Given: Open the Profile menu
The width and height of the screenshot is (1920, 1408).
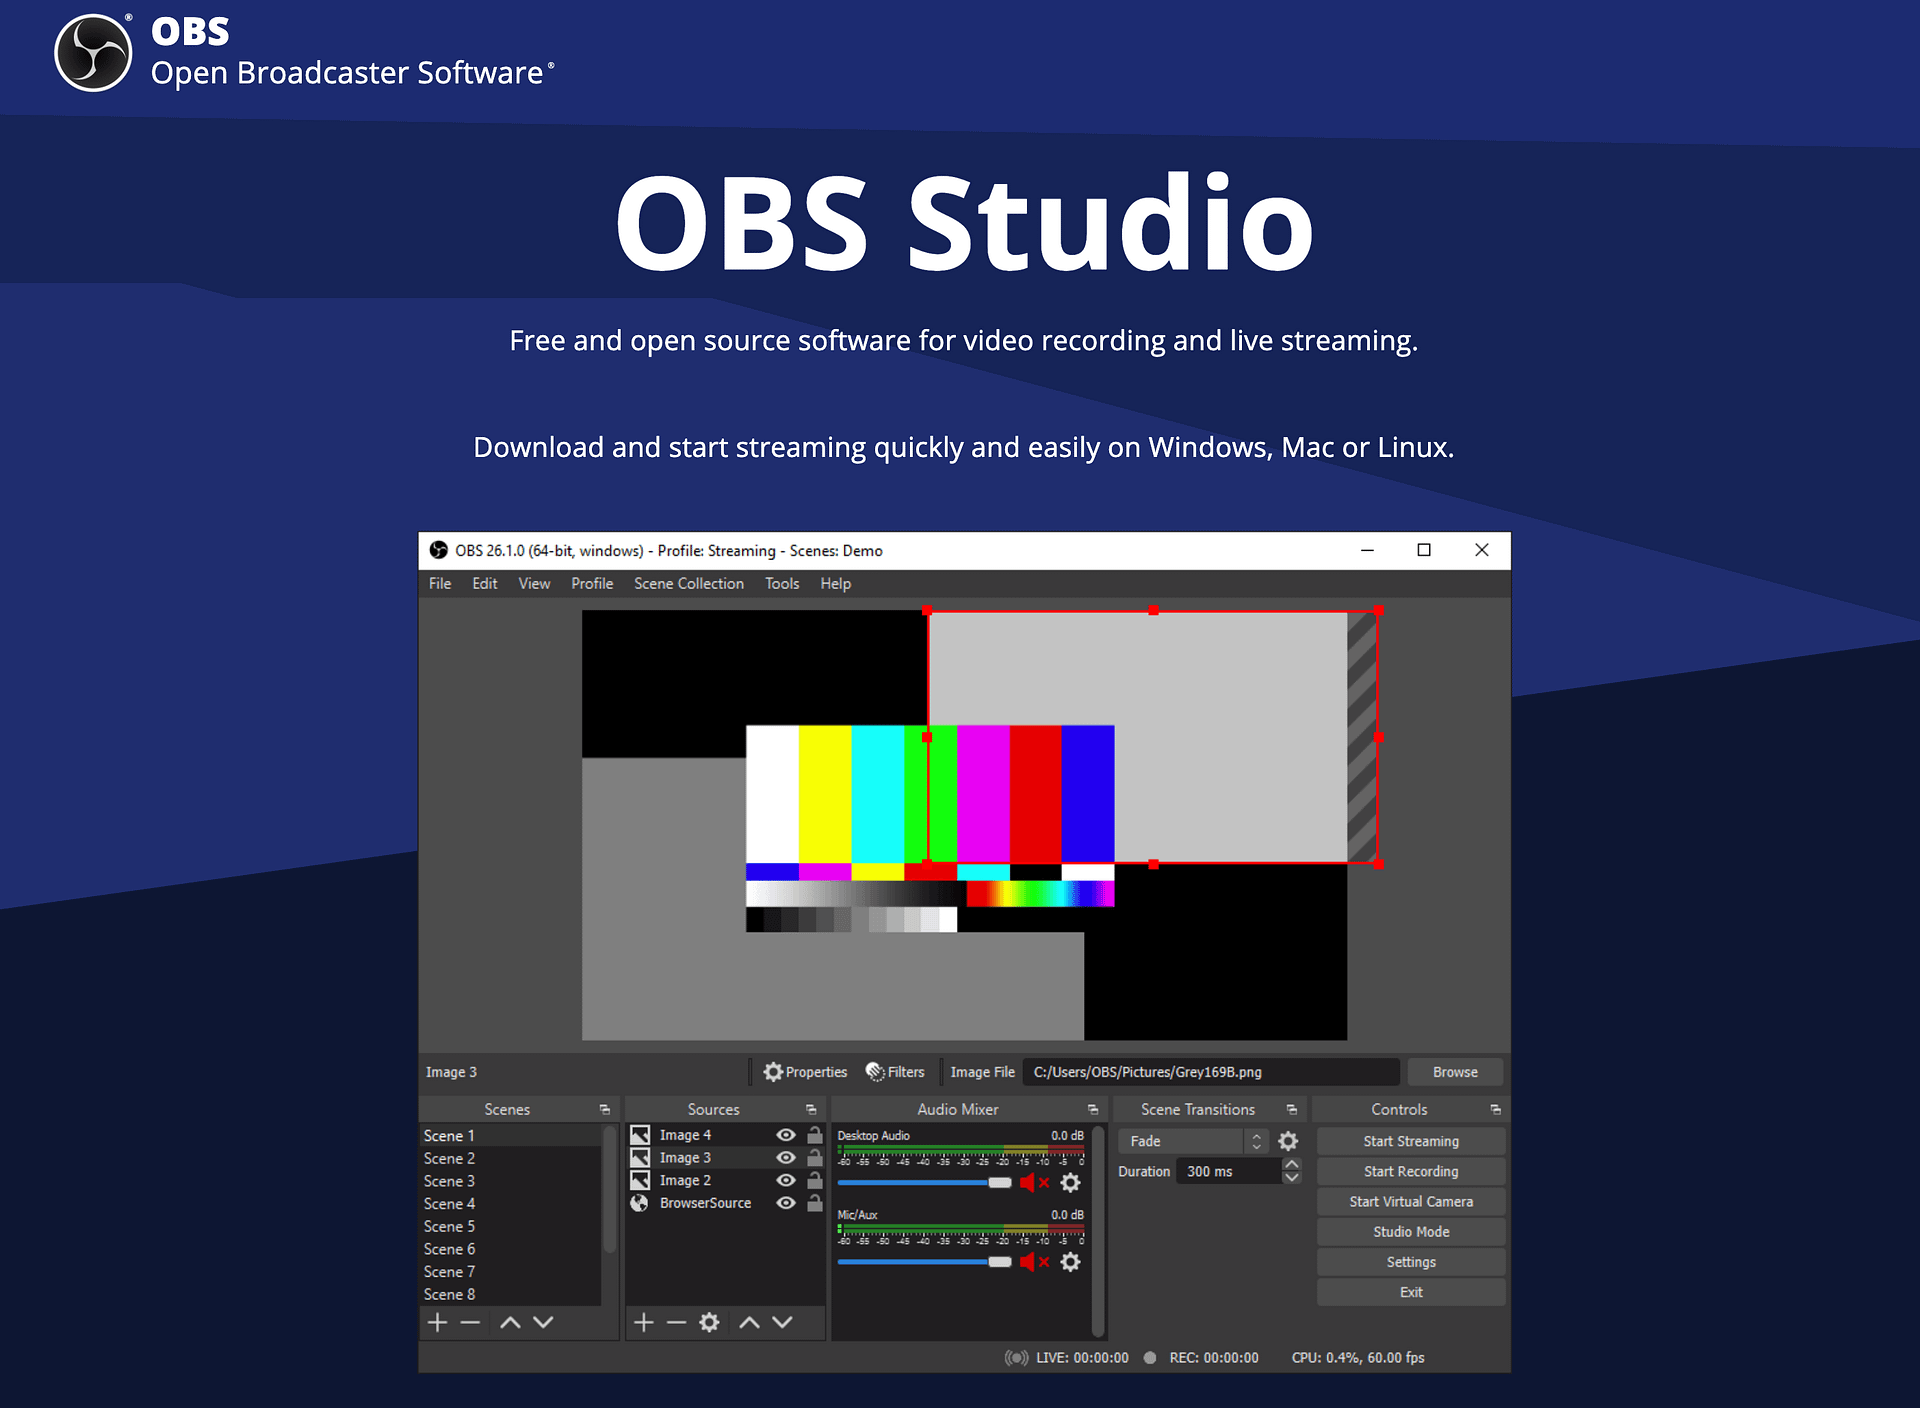Looking at the screenshot, I should (592, 584).
